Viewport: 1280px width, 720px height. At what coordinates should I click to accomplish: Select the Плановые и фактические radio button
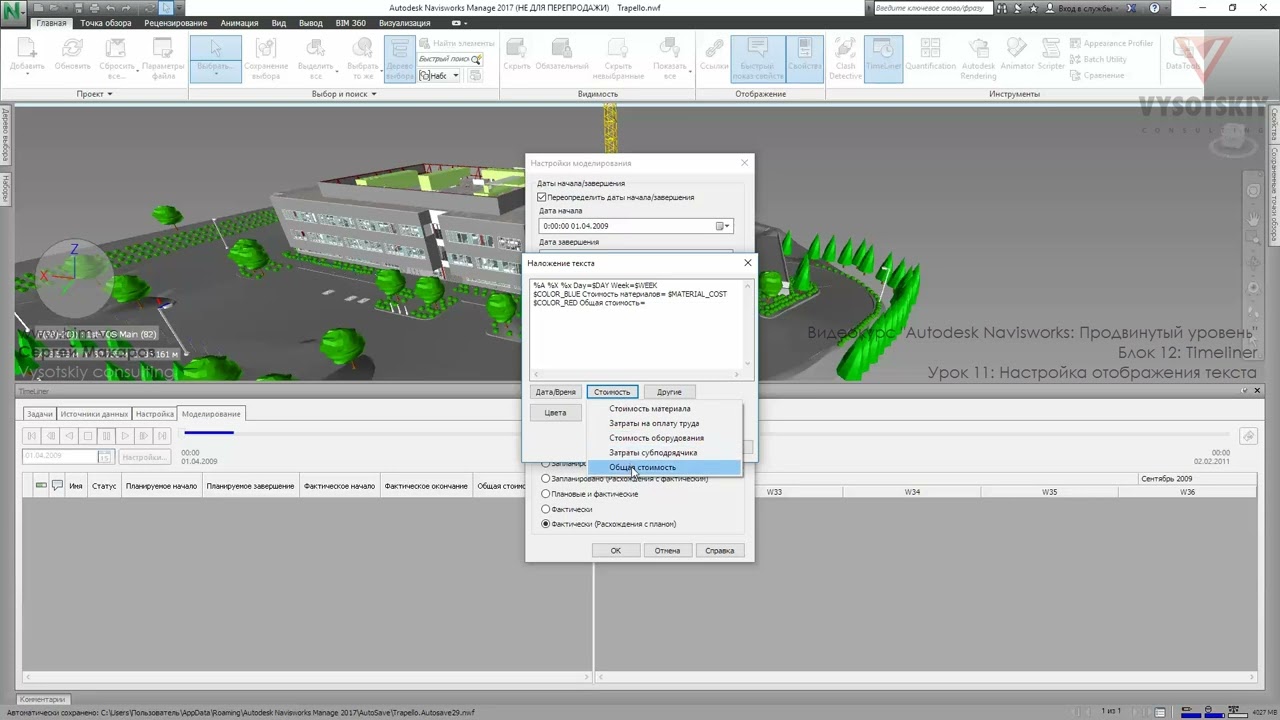pos(546,494)
